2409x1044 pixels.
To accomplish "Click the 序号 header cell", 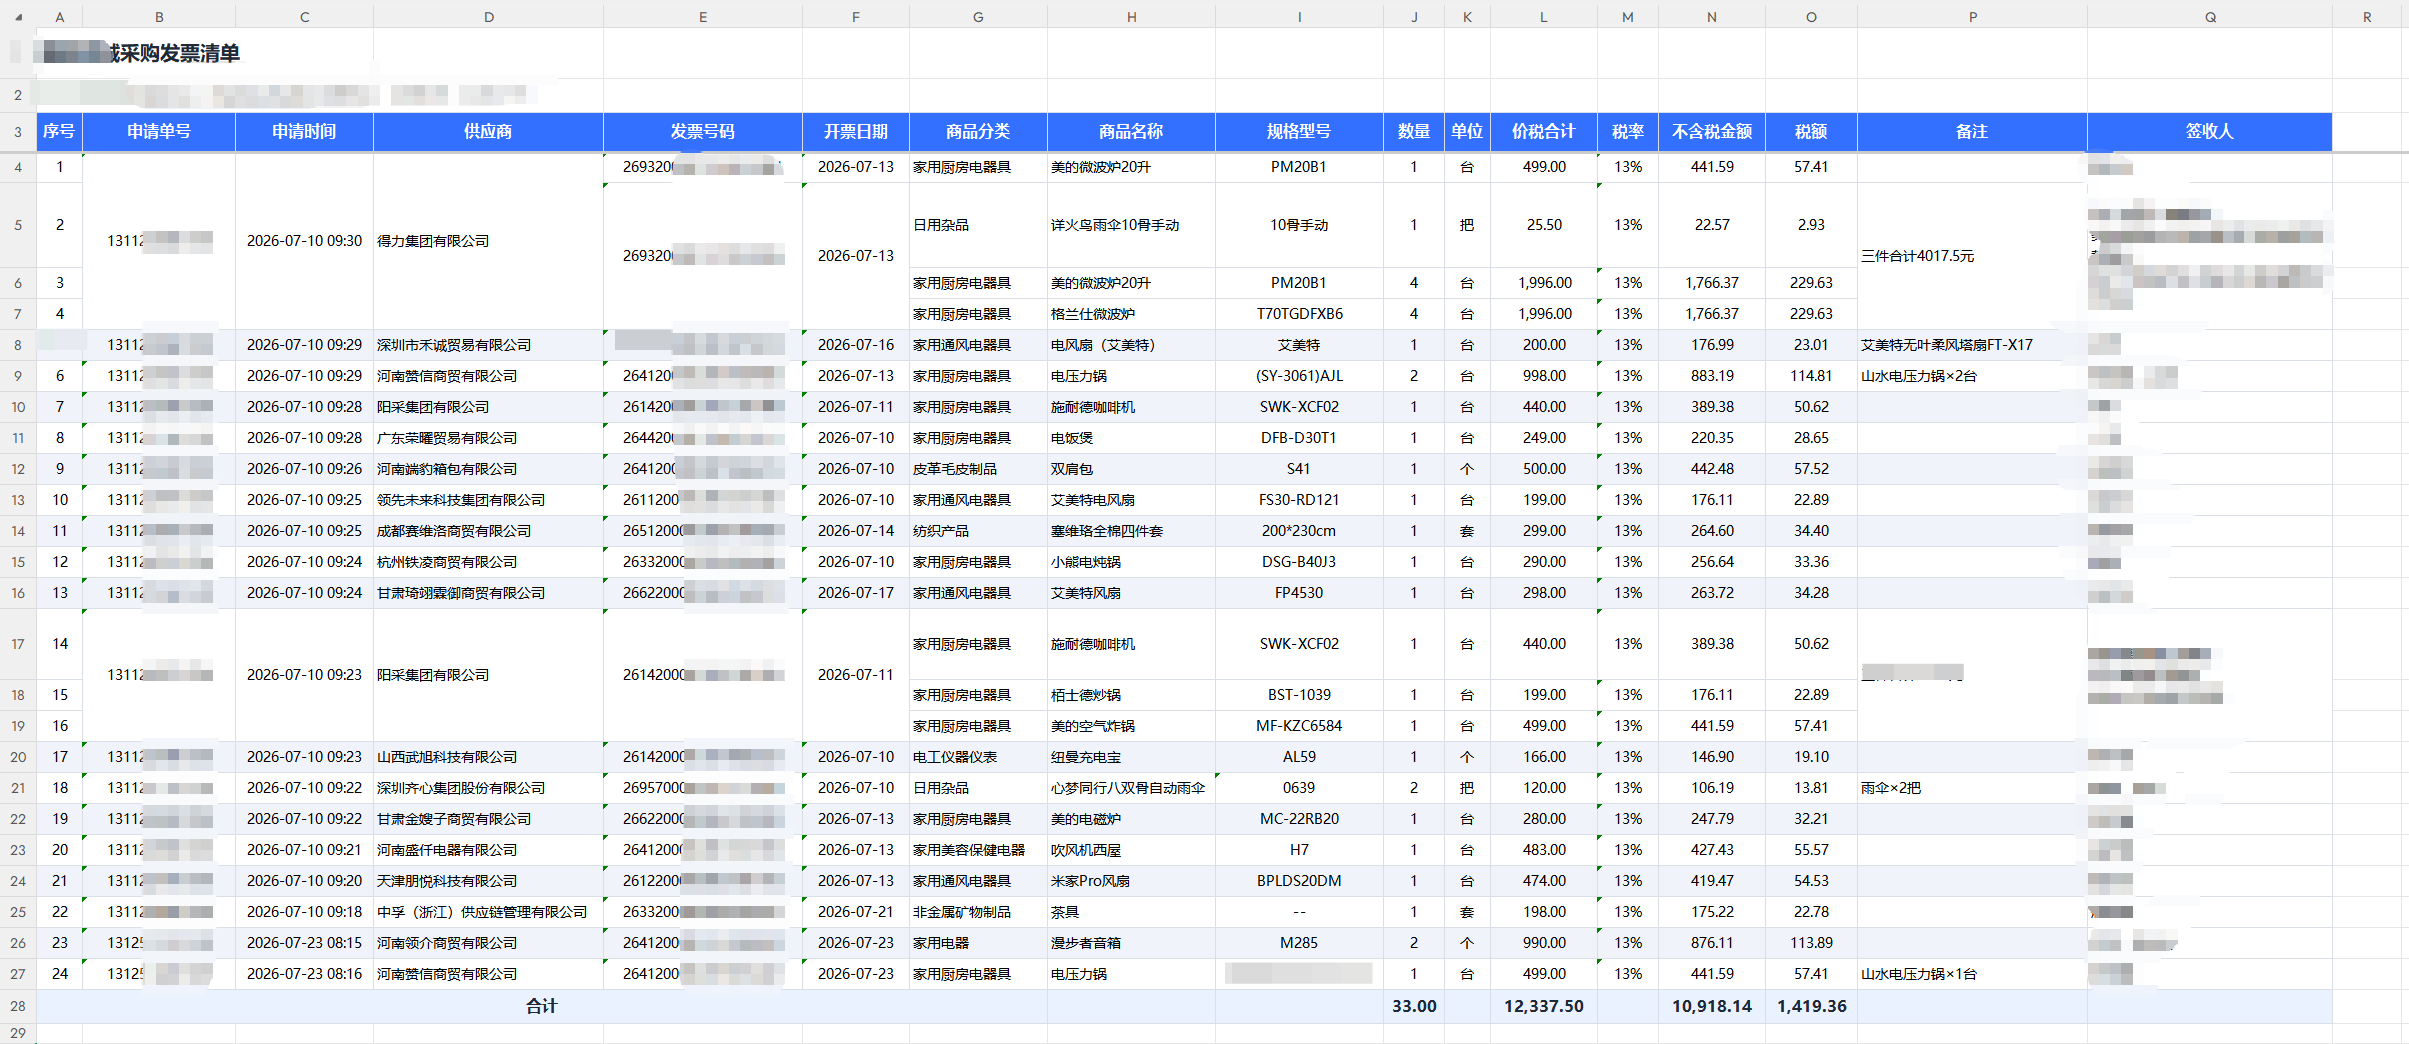I will pyautogui.click(x=59, y=131).
